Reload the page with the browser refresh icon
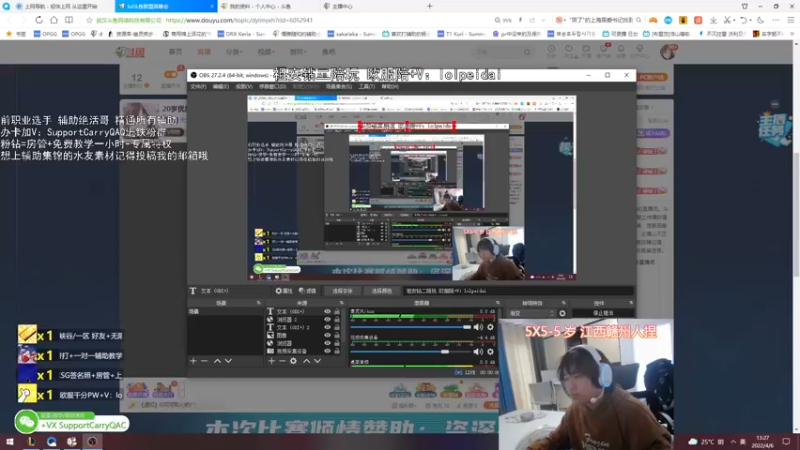800x450 pixels. pyautogui.click(x=39, y=20)
